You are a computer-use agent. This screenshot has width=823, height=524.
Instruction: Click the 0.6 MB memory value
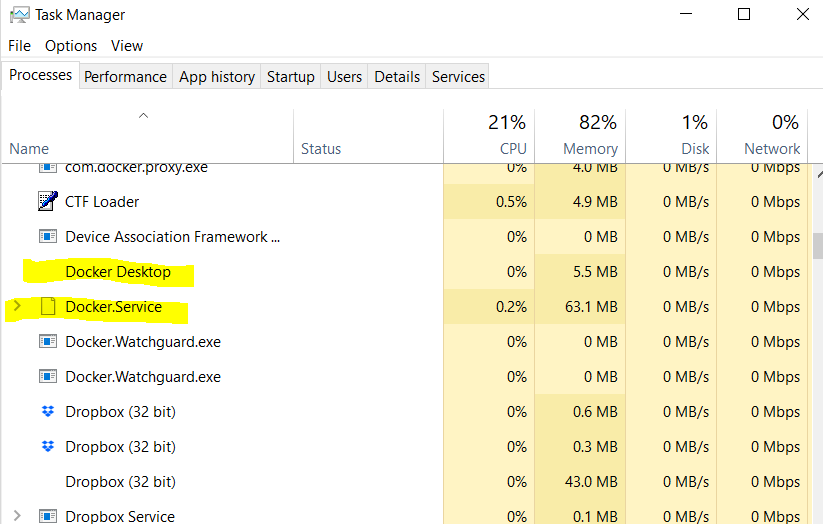(x=595, y=412)
